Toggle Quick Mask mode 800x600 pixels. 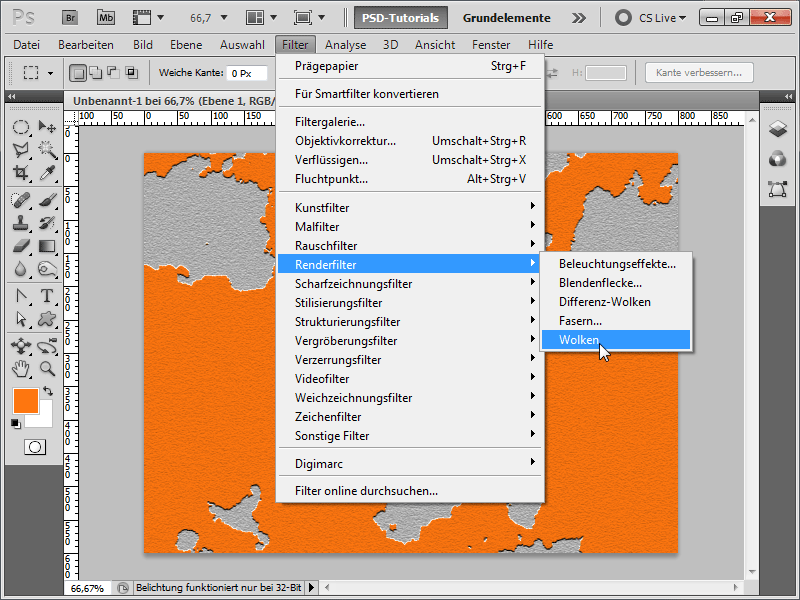35,447
